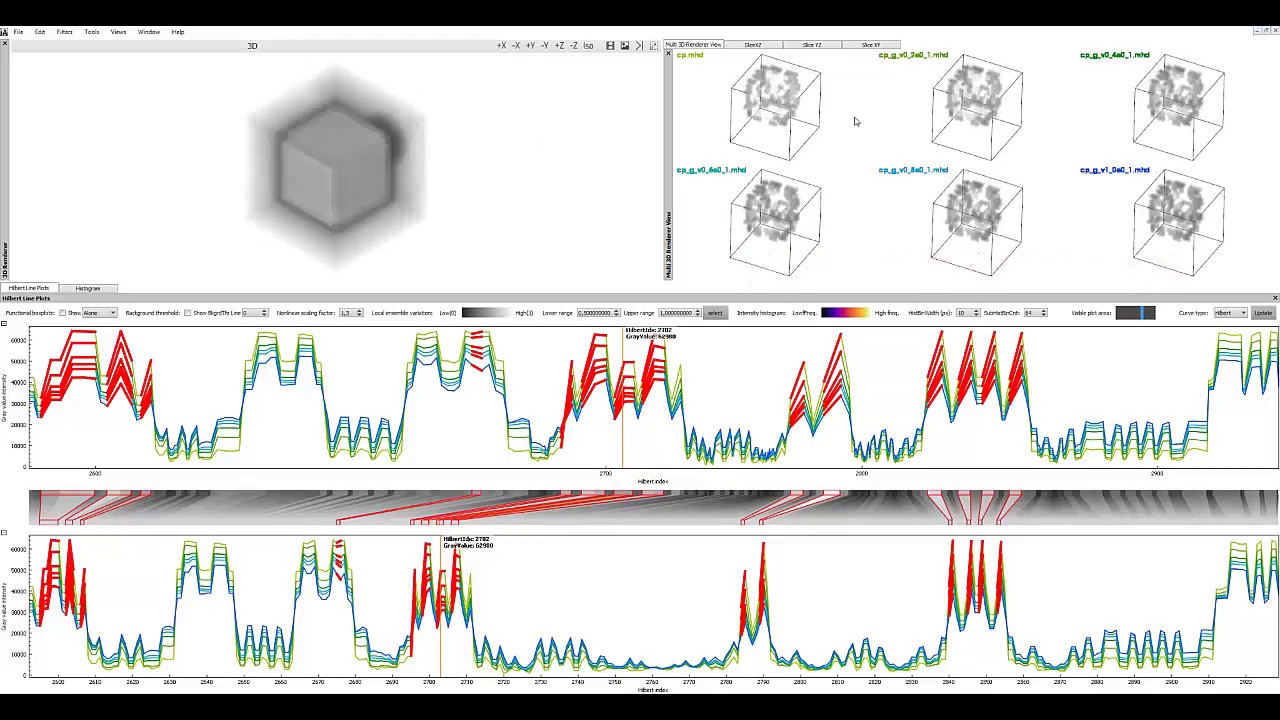Click the grey-red linking band between plots
Viewport: 1280px width, 720px height.
tap(653, 507)
